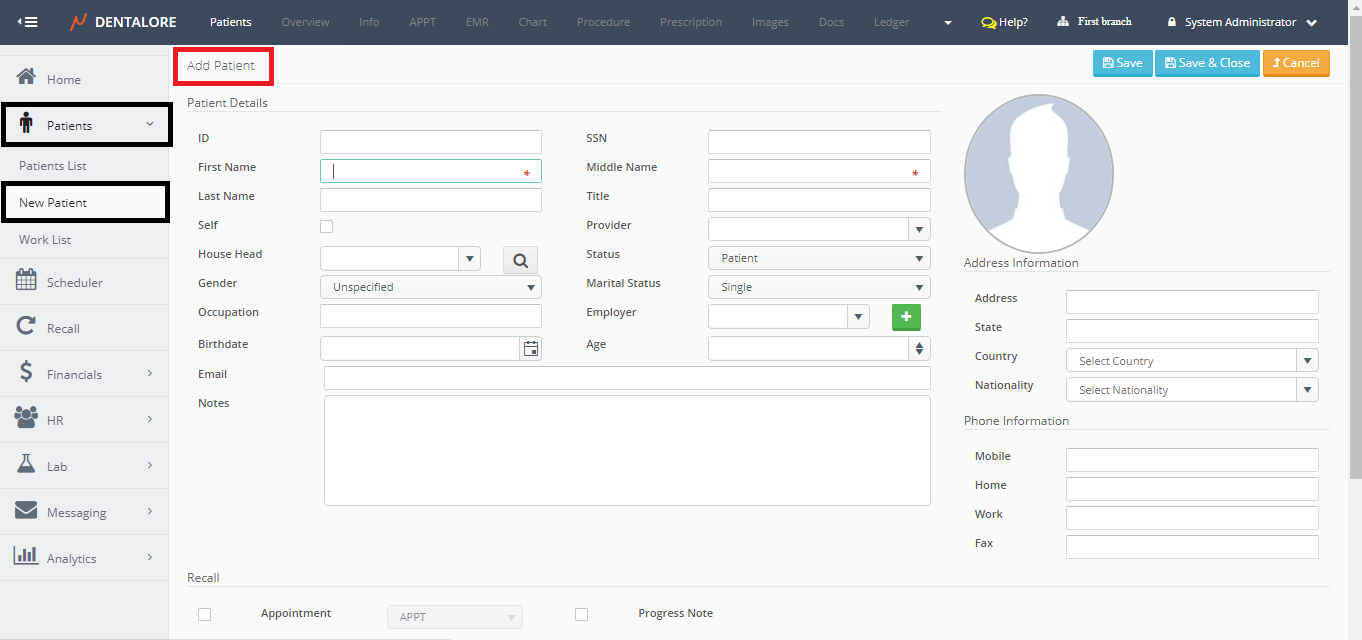Open the Gender dropdown
1362x640 pixels.
coord(431,287)
